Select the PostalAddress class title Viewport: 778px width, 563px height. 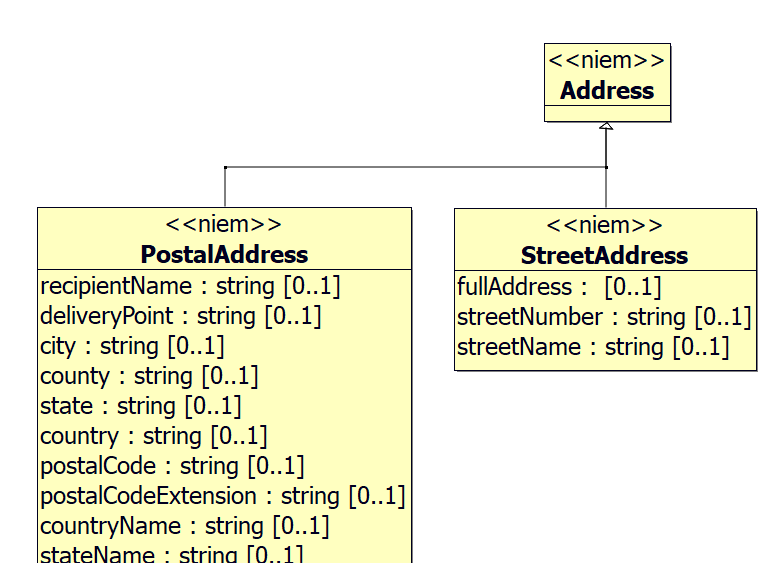(224, 254)
